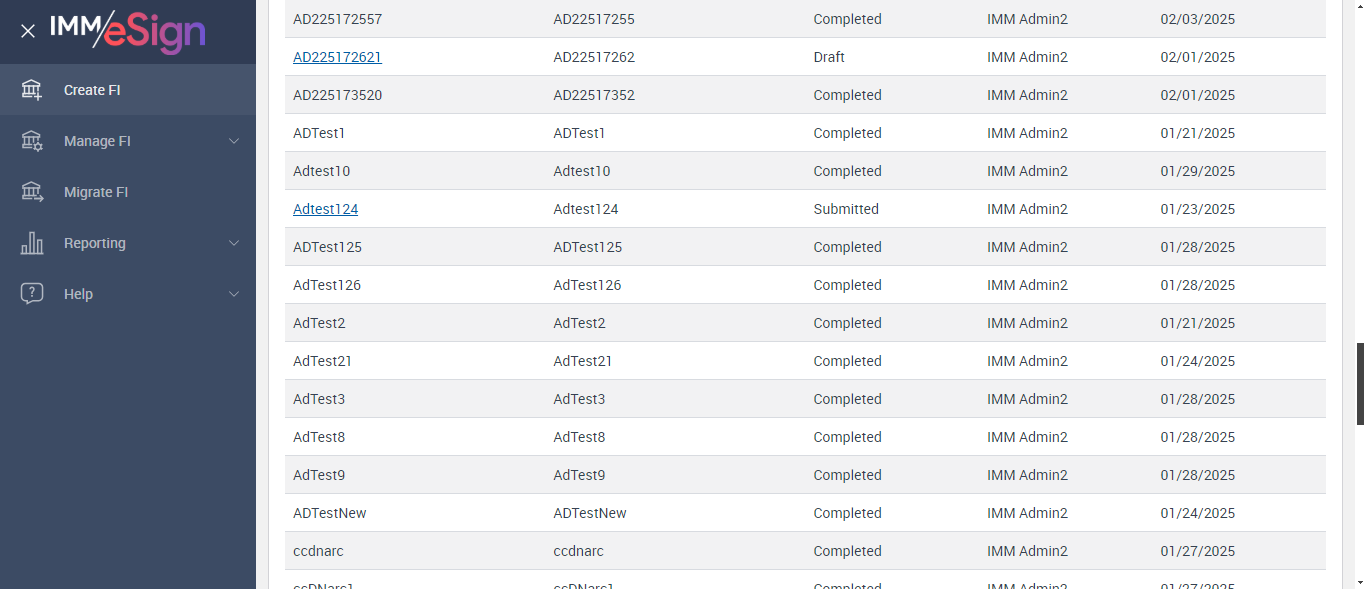Expand the Help submenu chevron

234,294
